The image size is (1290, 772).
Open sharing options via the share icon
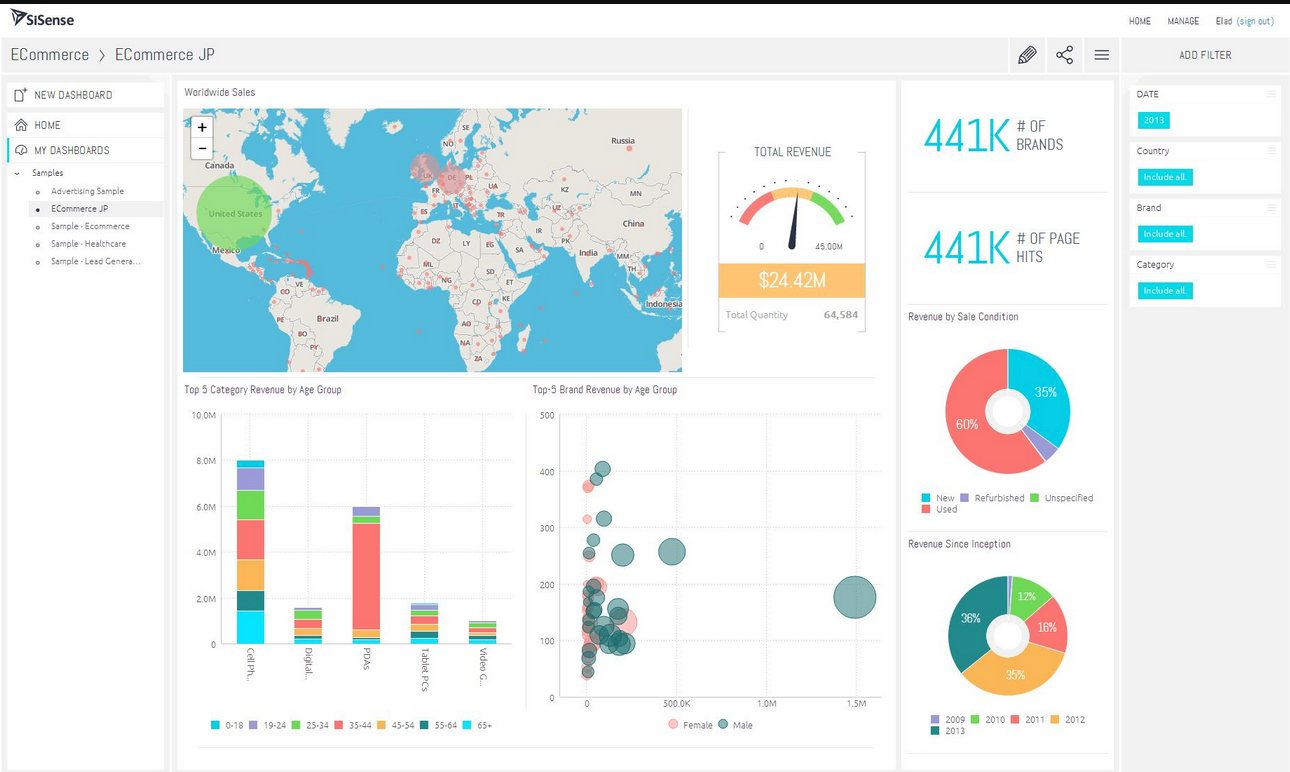[1064, 55]
